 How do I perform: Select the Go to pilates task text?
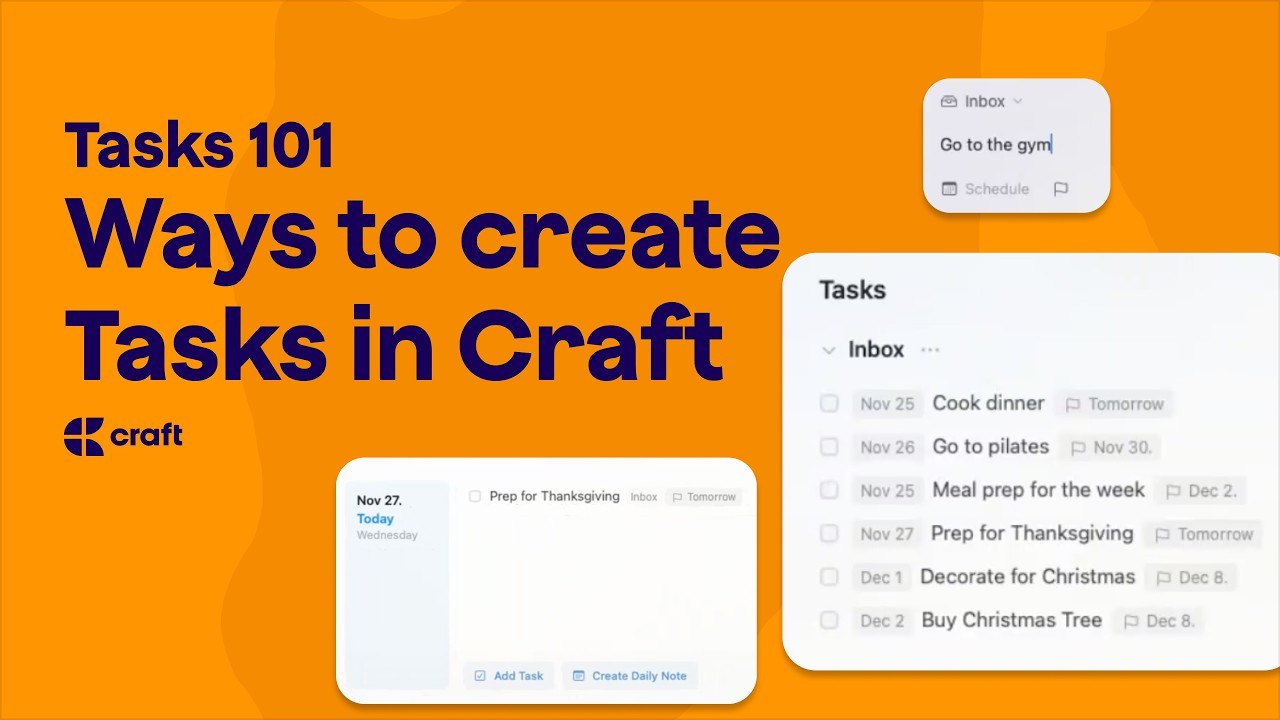[991, 446]
